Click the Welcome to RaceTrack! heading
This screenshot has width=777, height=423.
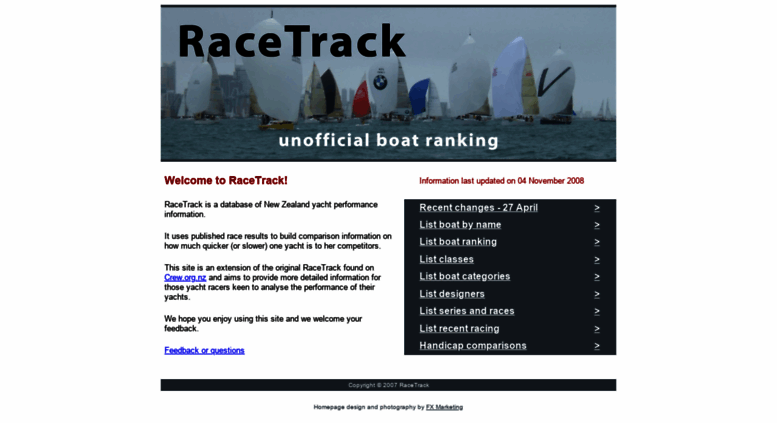click(226, 180)
